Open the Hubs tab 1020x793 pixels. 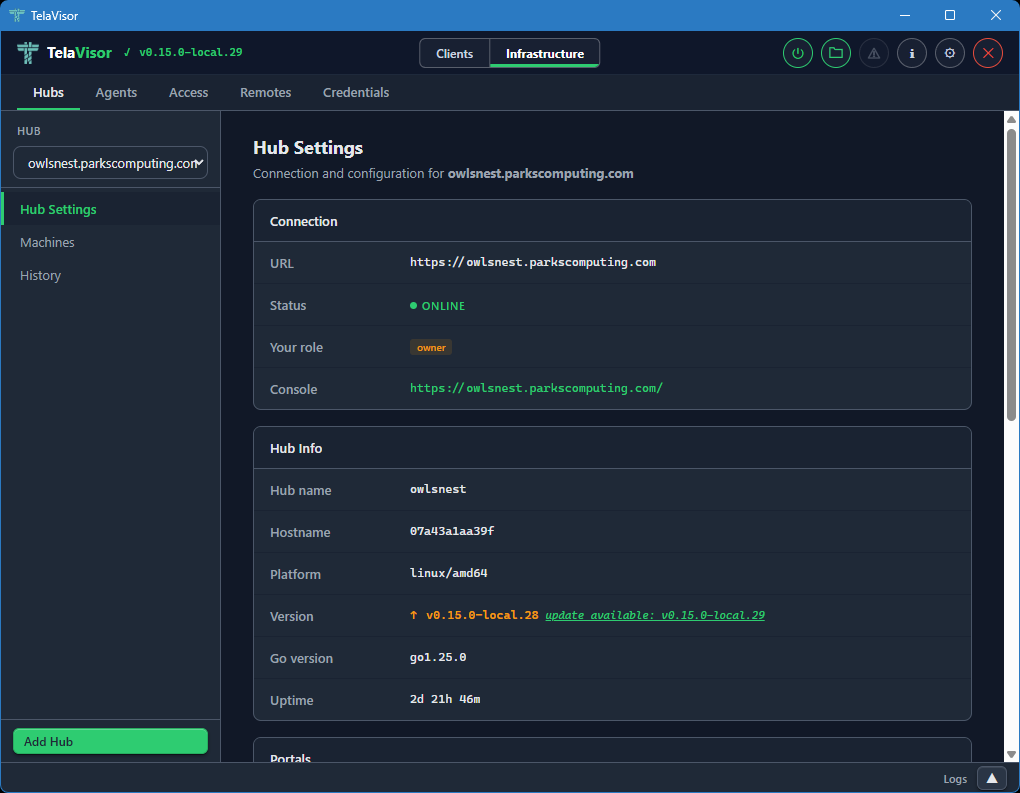(x=48, y=92)
